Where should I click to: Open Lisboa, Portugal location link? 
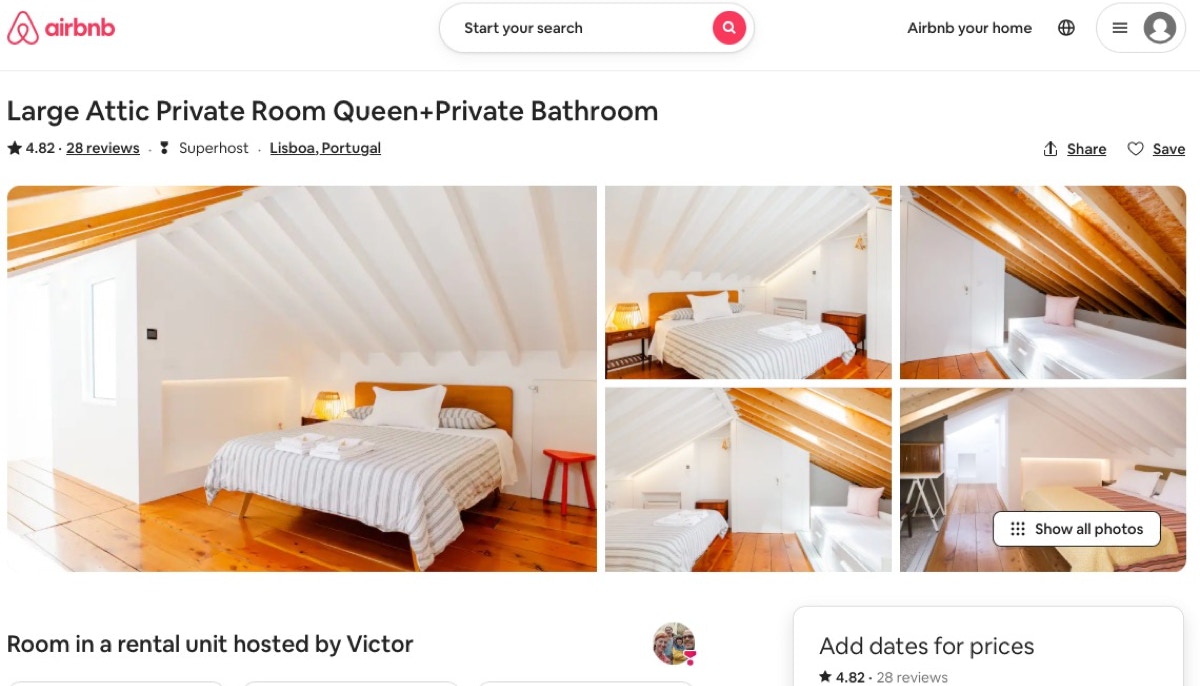[325, 148]
